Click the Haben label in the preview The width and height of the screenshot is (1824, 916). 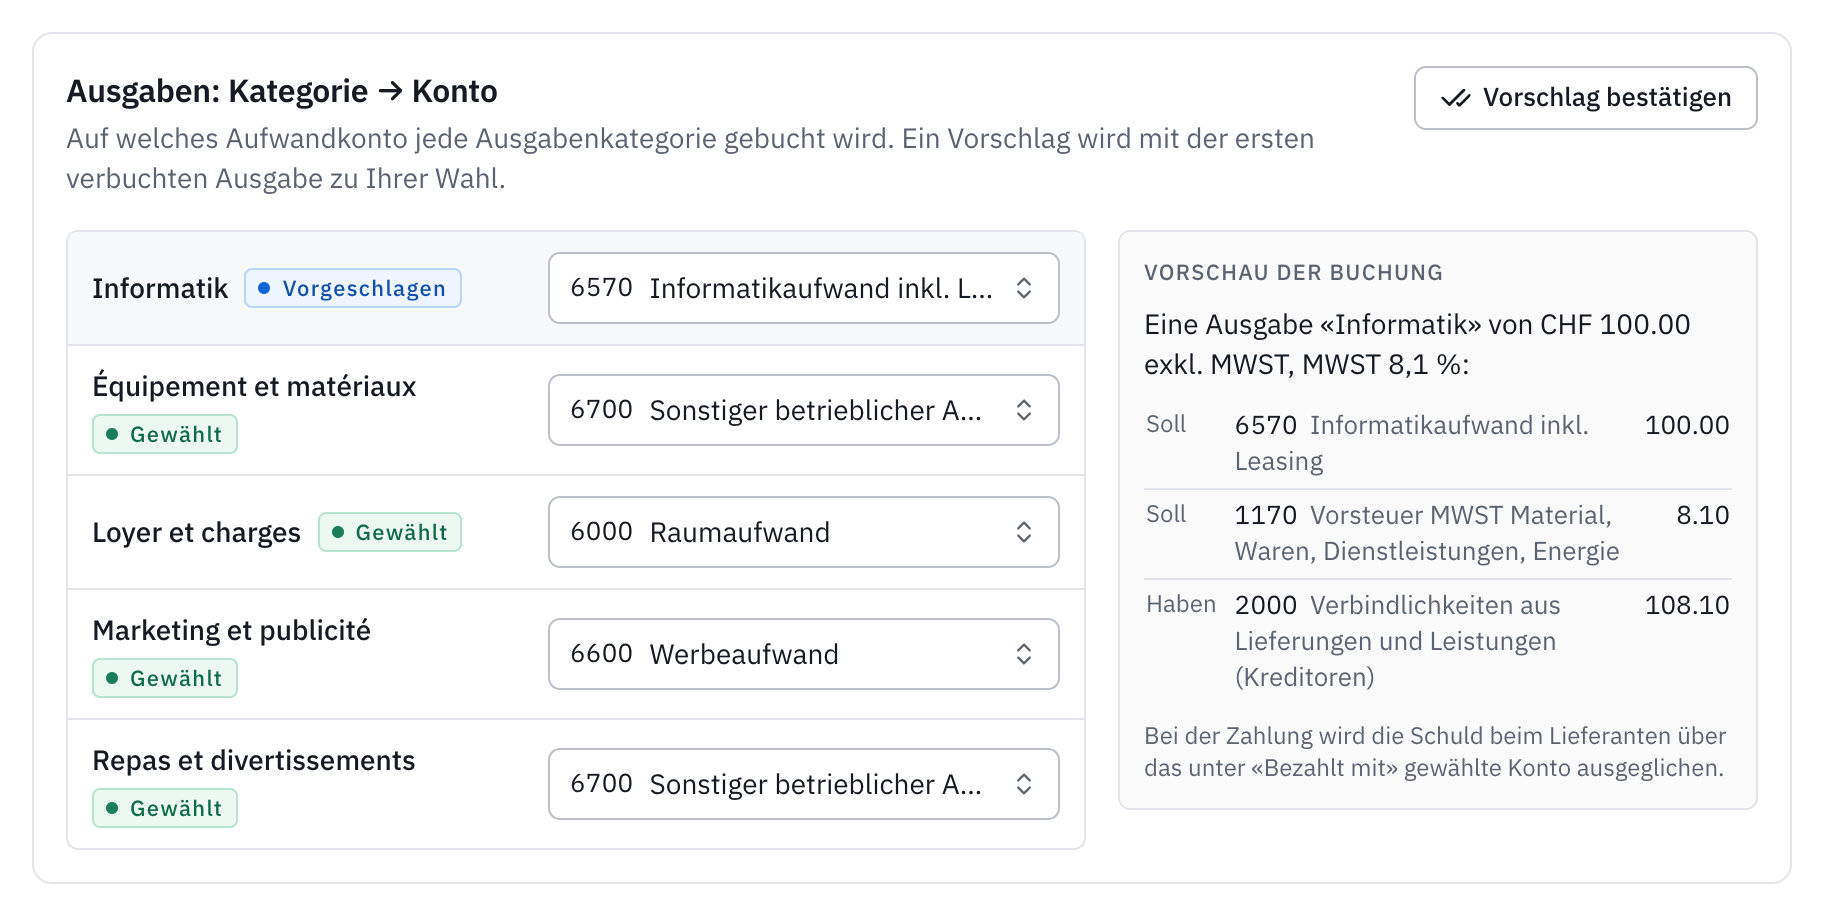click(1181, 604)
